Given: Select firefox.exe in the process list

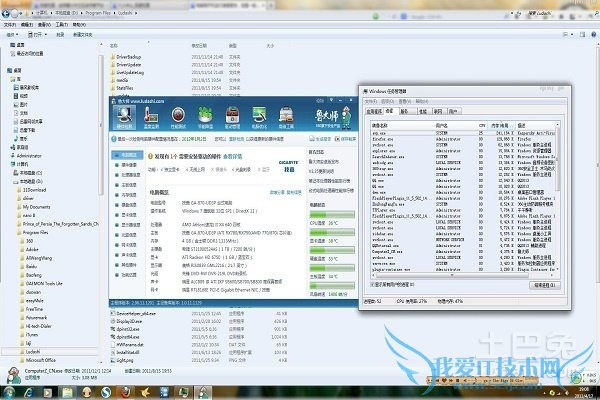Looking at the screenshot, I should pyautogui.click(x=384, y=136).
